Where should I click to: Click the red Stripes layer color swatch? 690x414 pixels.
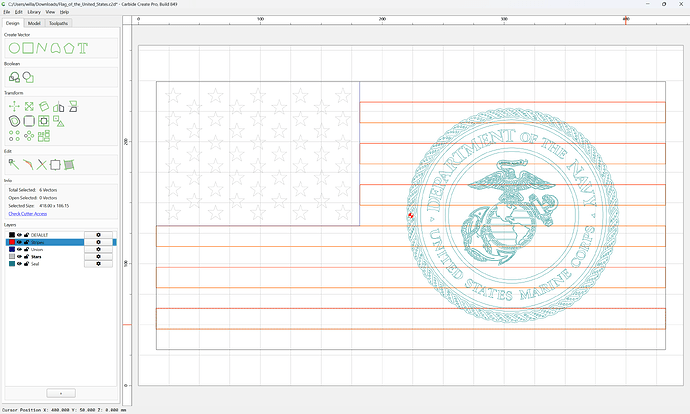point(12,242)
